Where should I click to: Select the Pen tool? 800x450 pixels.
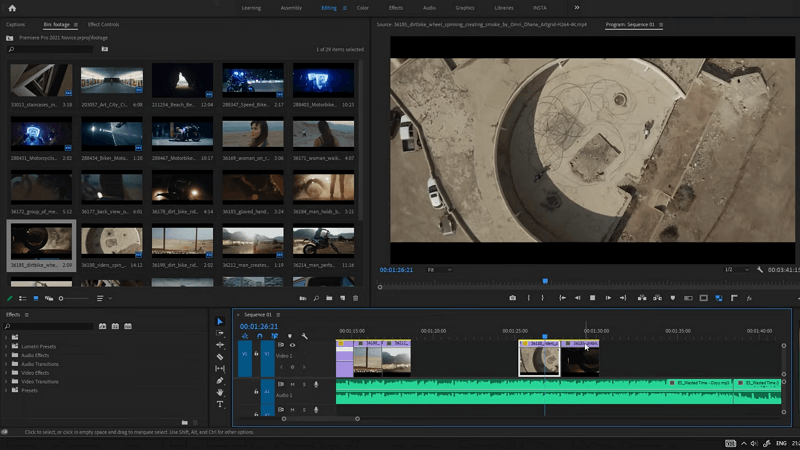click(220, 381)
